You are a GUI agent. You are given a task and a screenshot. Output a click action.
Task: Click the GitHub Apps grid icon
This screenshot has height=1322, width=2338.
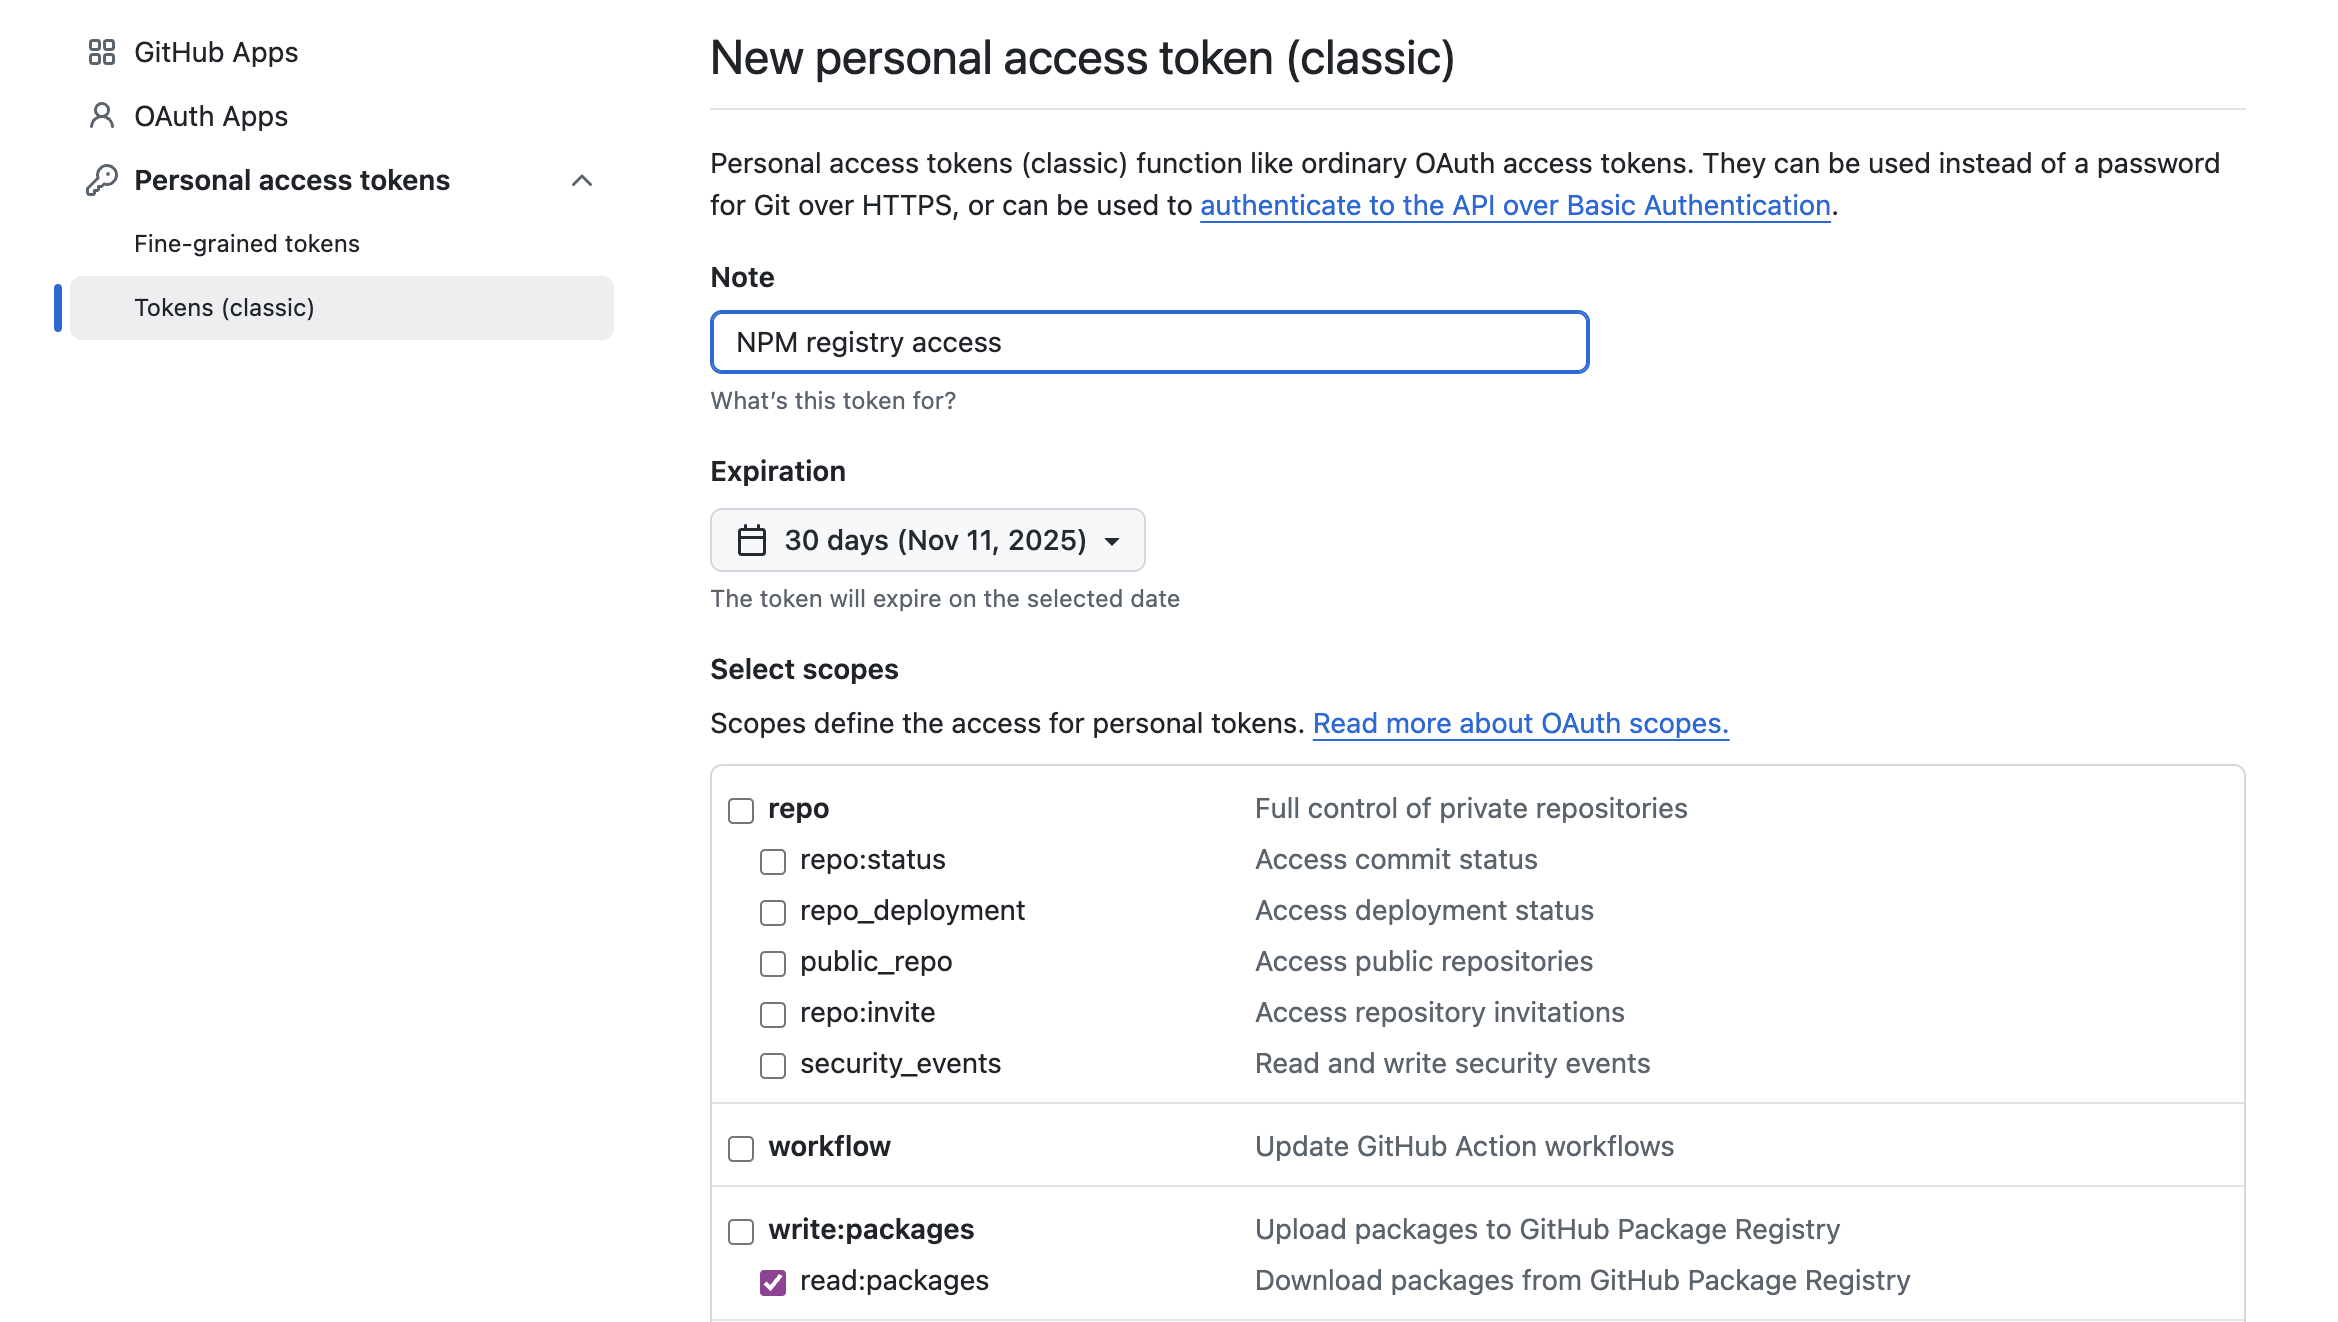tap(102, 52)
